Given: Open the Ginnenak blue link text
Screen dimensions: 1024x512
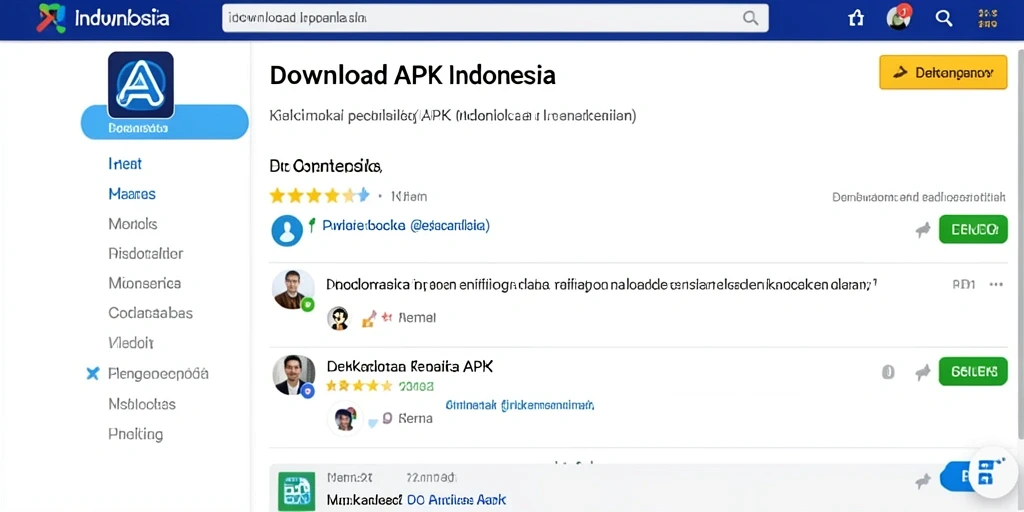Looking at the screenshot, I should (x=520, y=405).
